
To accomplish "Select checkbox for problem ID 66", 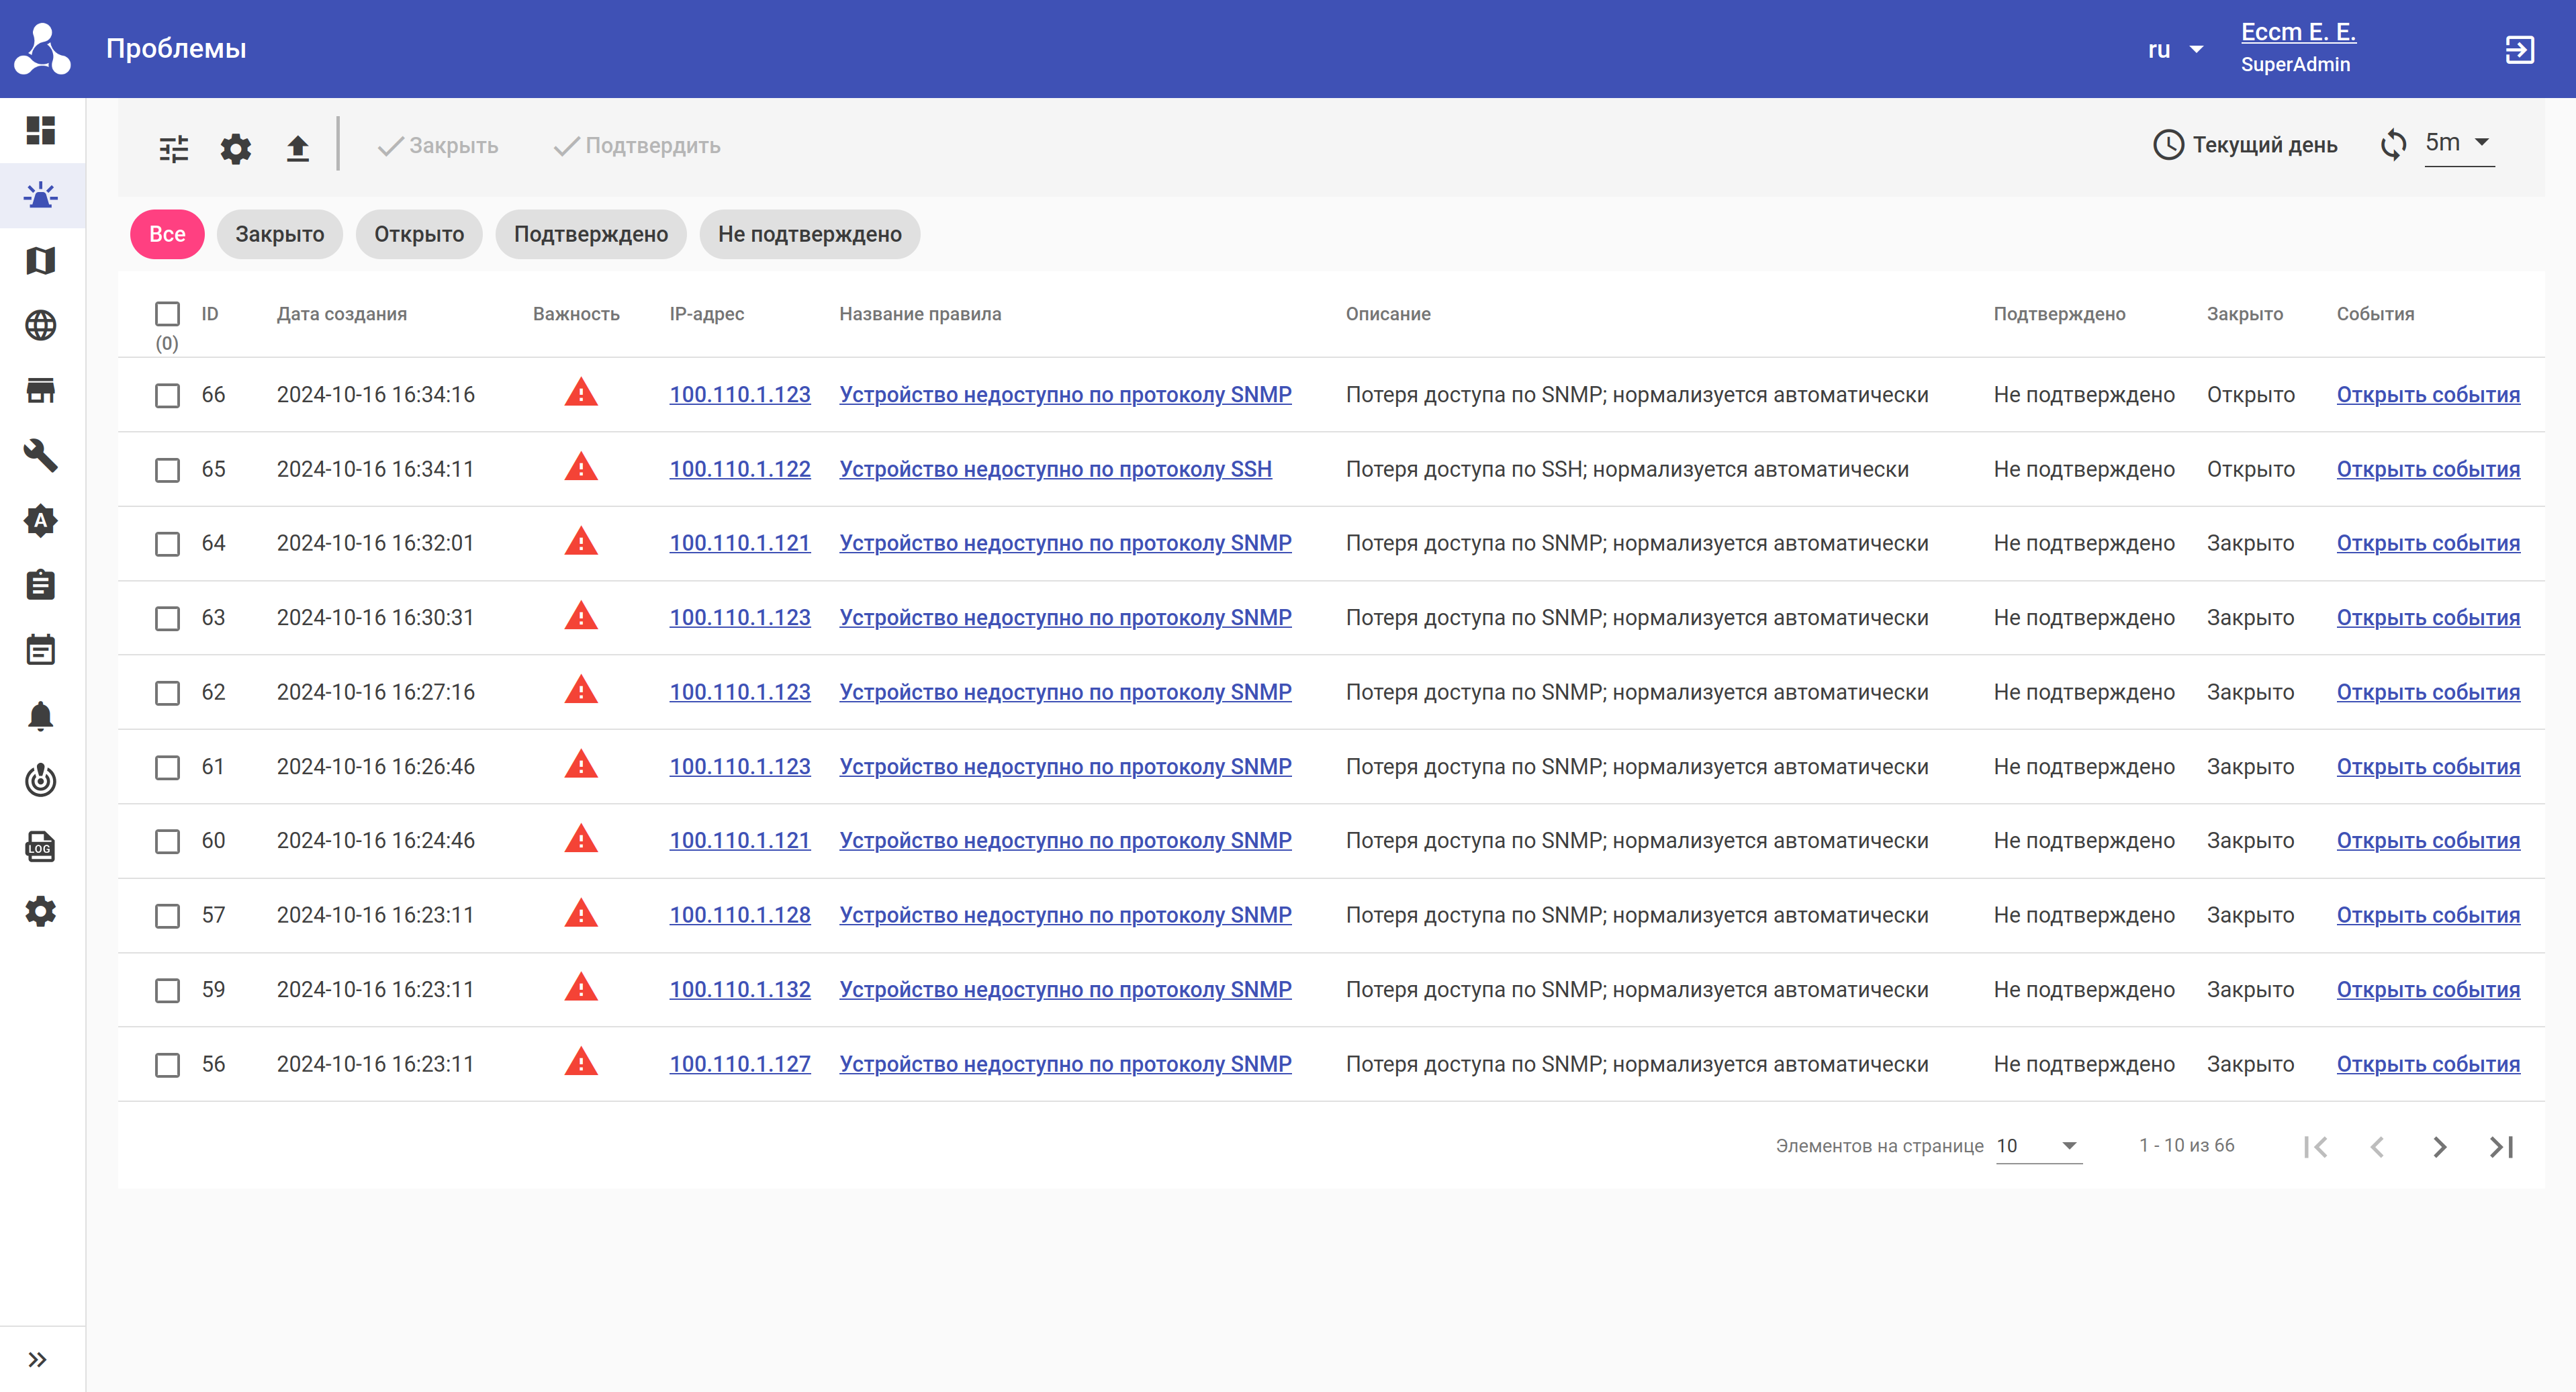I will pyautogui.click(x=167, y=395).
